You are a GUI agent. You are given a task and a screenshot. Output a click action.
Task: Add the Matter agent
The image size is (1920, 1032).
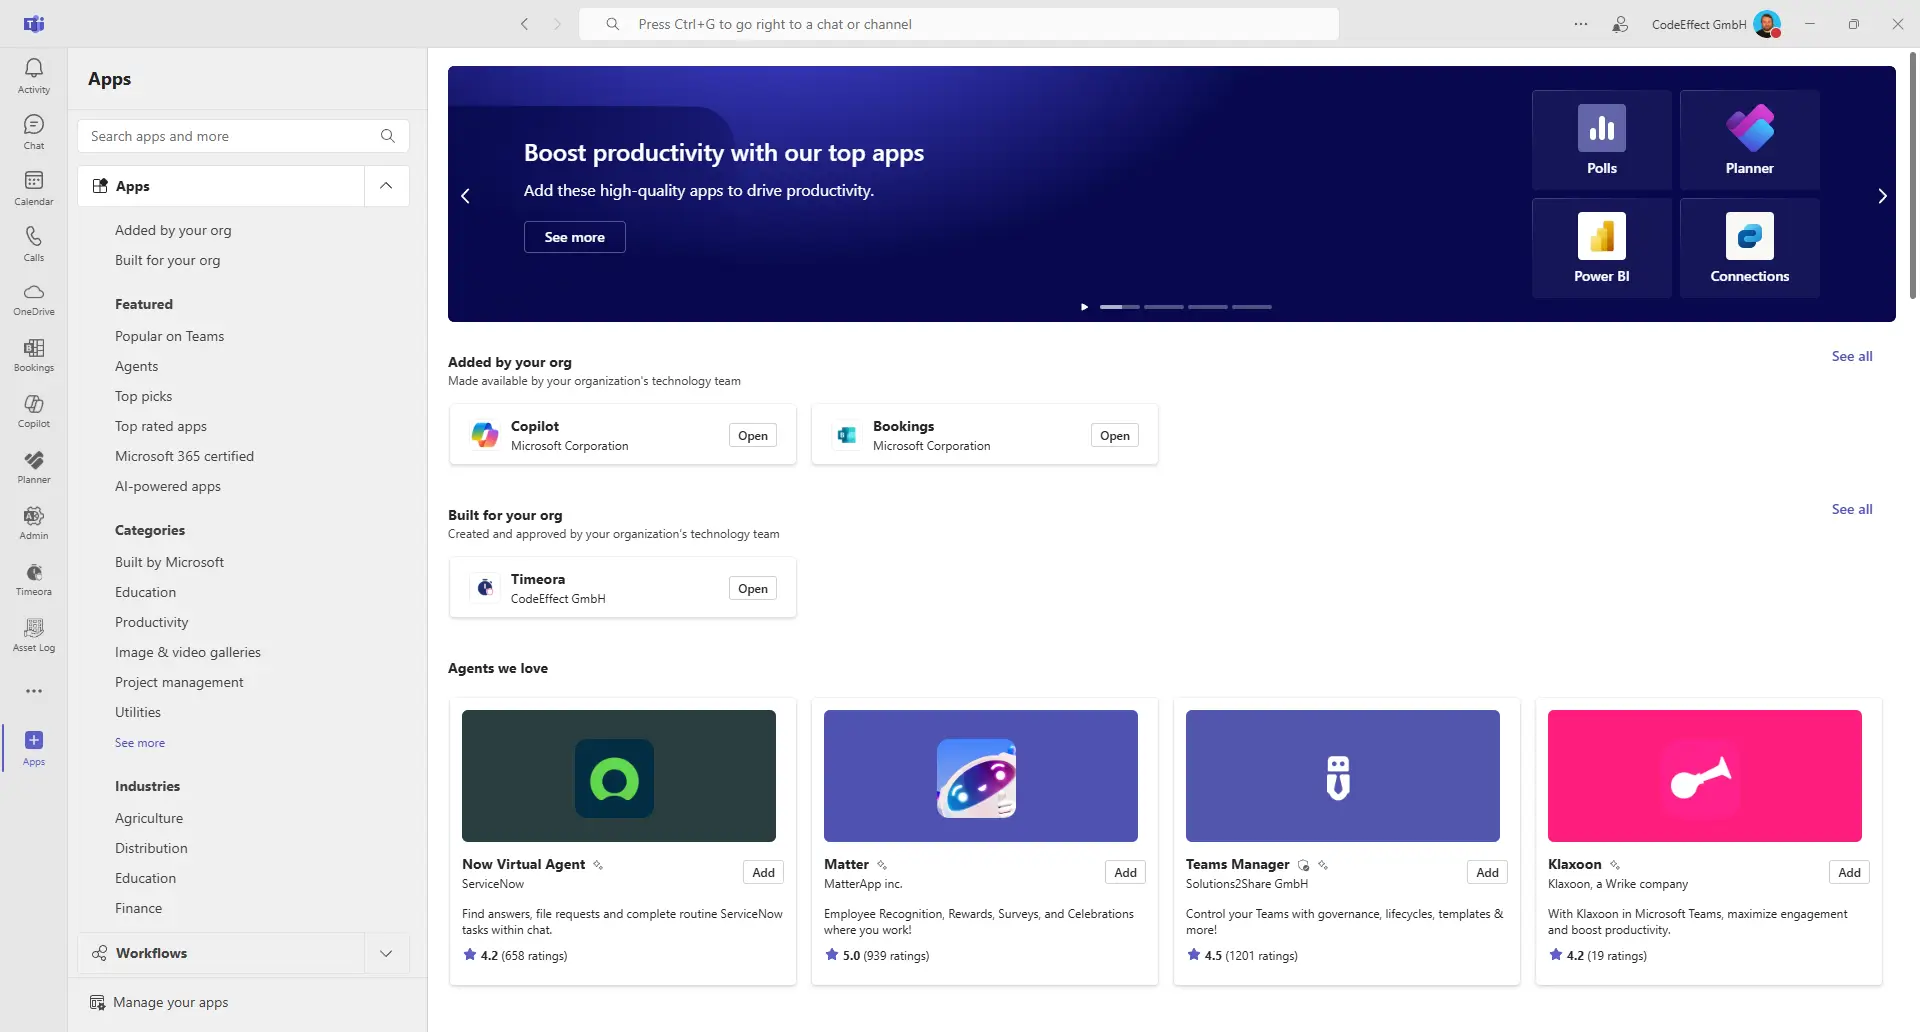[x=1126, y=872]
